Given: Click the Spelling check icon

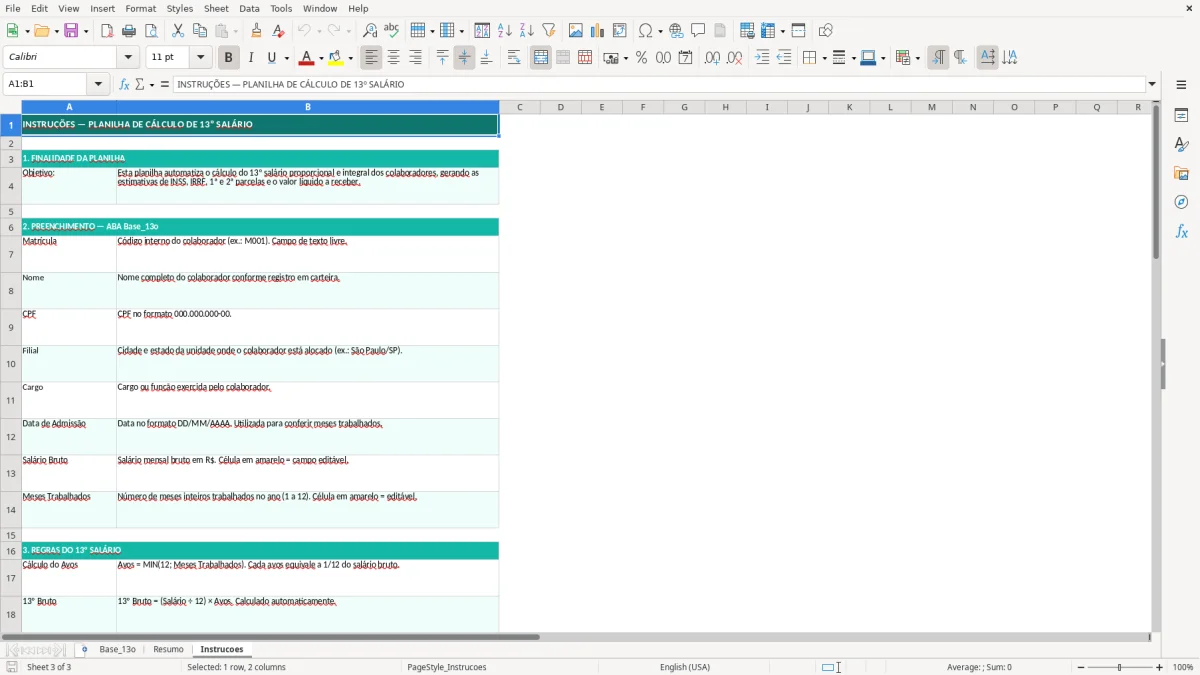Looking at the screenshot, I should pos(392,31).
